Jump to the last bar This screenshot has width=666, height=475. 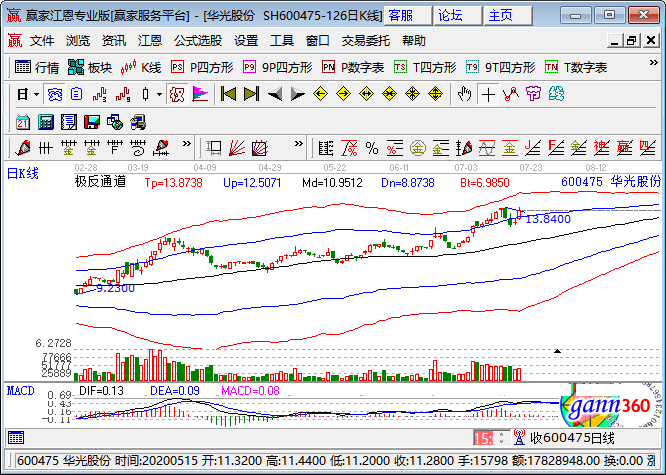coord(251,94)
